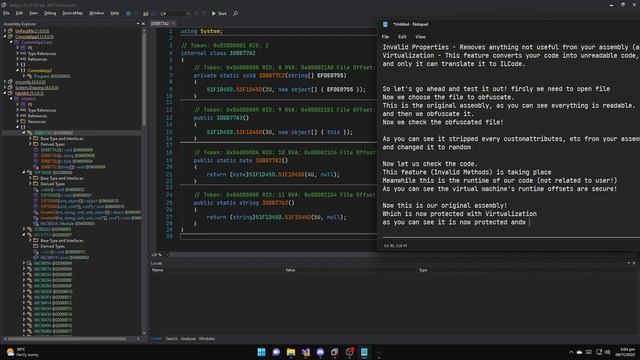Expand the 8AC38014 class node
Image resolution: width=640 pixels, height=360 pixels.
tap(24, 263)
